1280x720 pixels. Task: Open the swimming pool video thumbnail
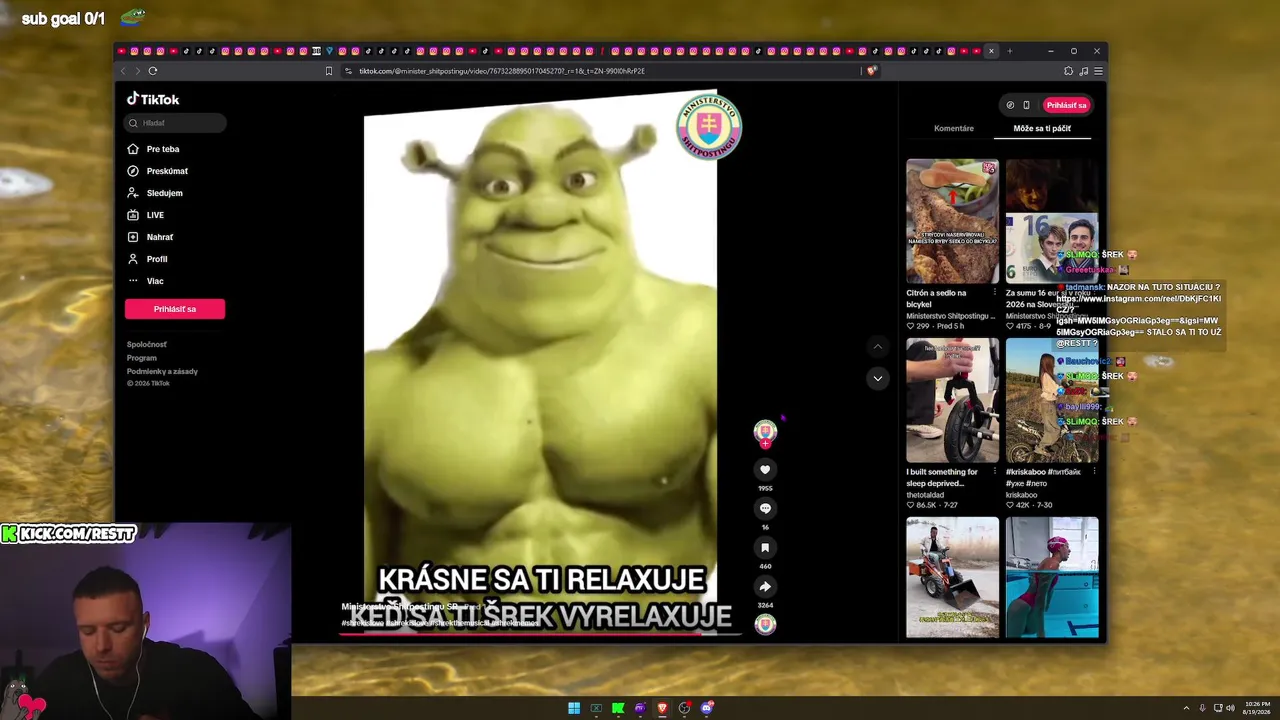(x=1052, y=577)
